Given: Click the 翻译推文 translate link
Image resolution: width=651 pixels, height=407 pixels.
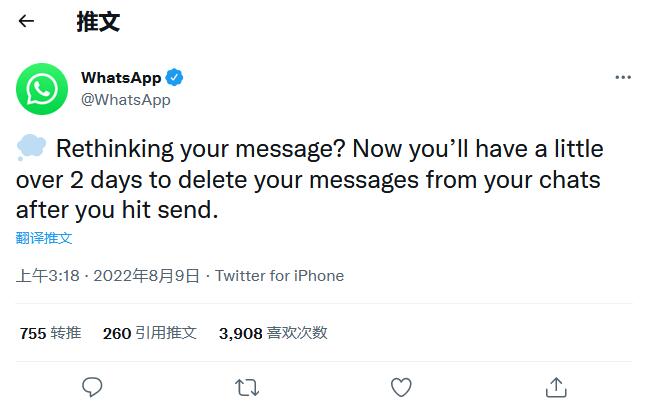Looking at the screenshot, I should 44,238.
